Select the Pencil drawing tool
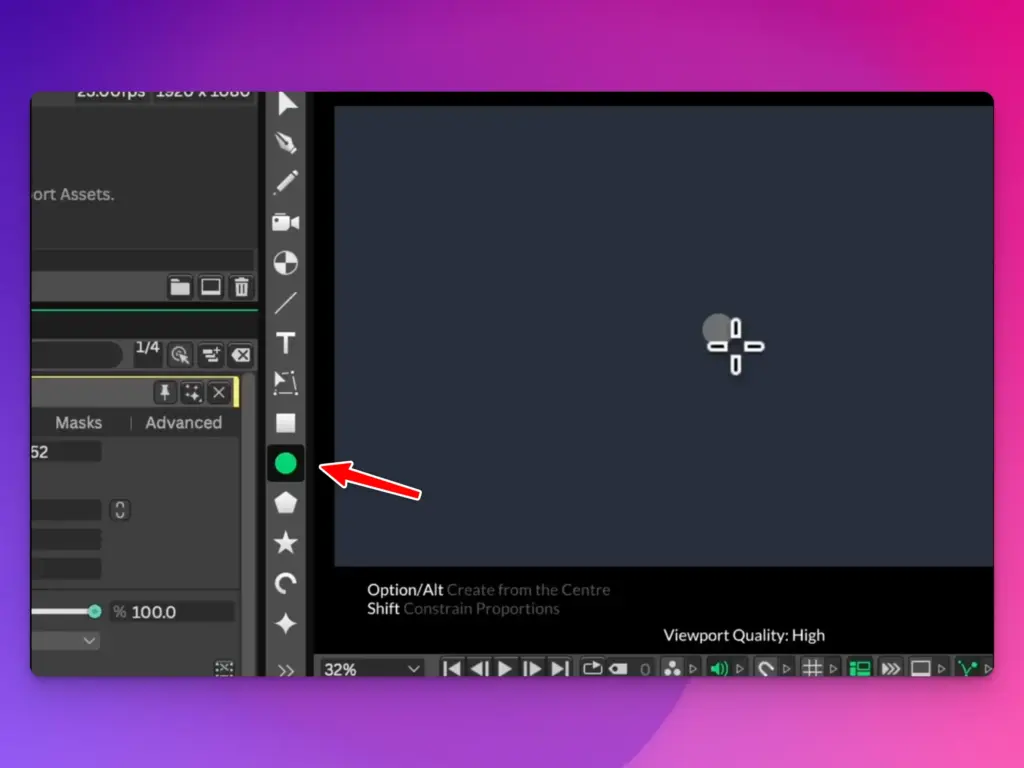Screen dimensions: 1024x768 coord(285,182)
